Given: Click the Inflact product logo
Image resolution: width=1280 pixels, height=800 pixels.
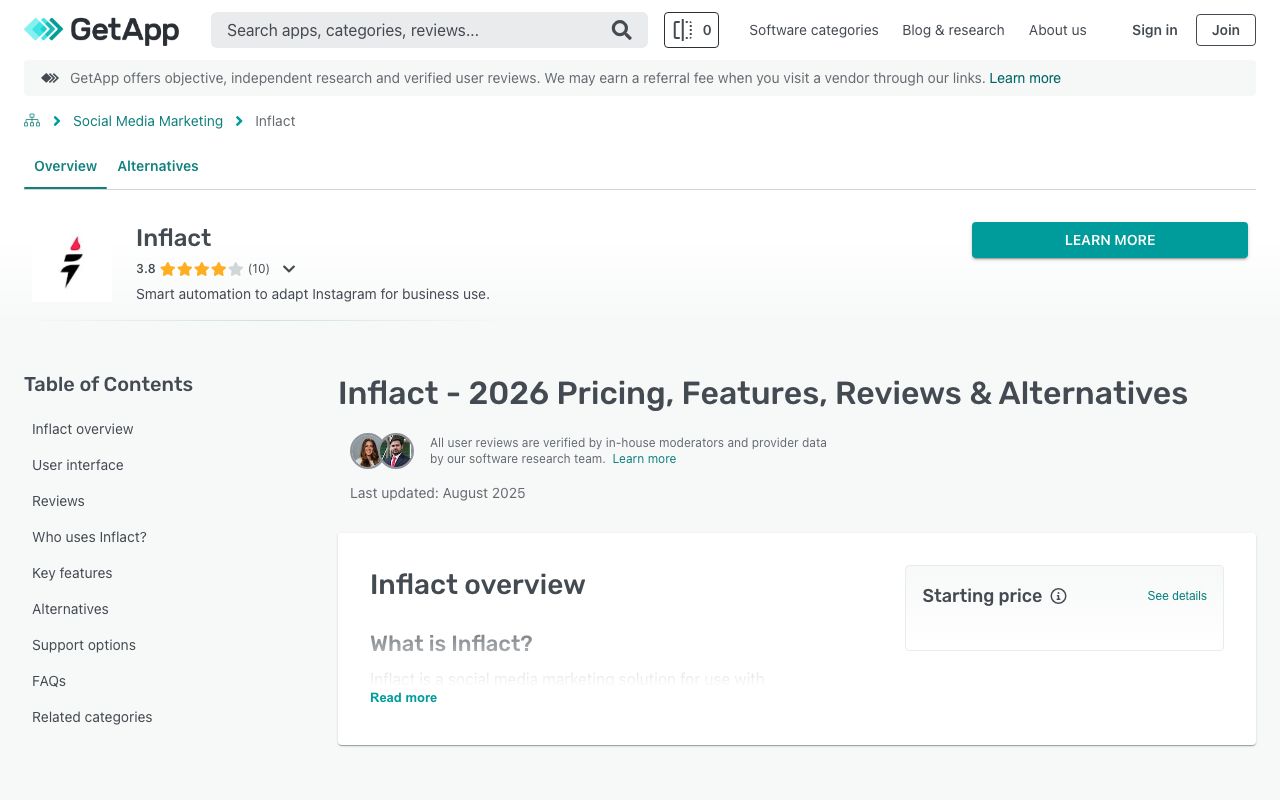Looking at the screenshot, I should point(72,262).
